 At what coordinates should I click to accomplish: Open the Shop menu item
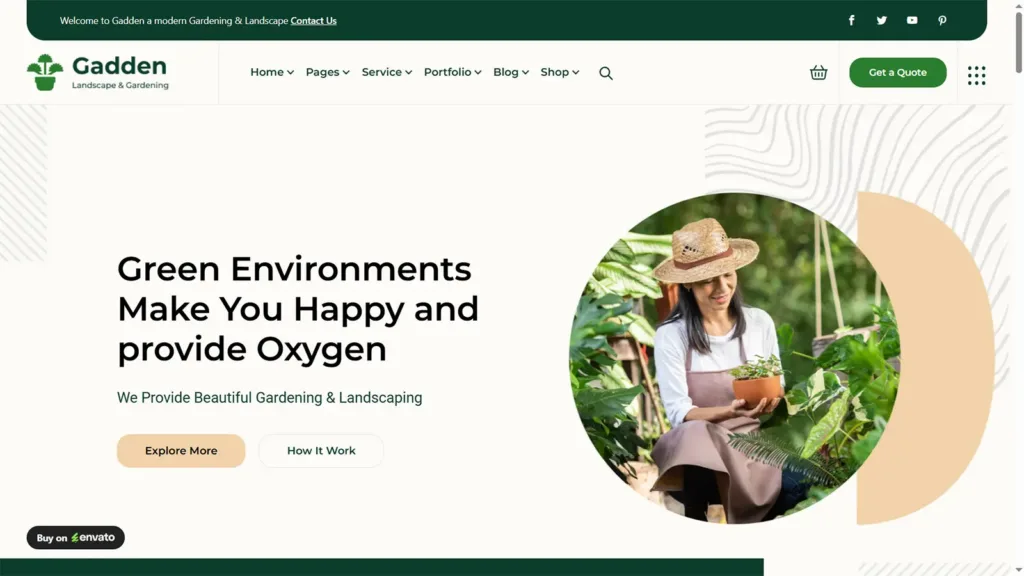[x=554, y=72]
